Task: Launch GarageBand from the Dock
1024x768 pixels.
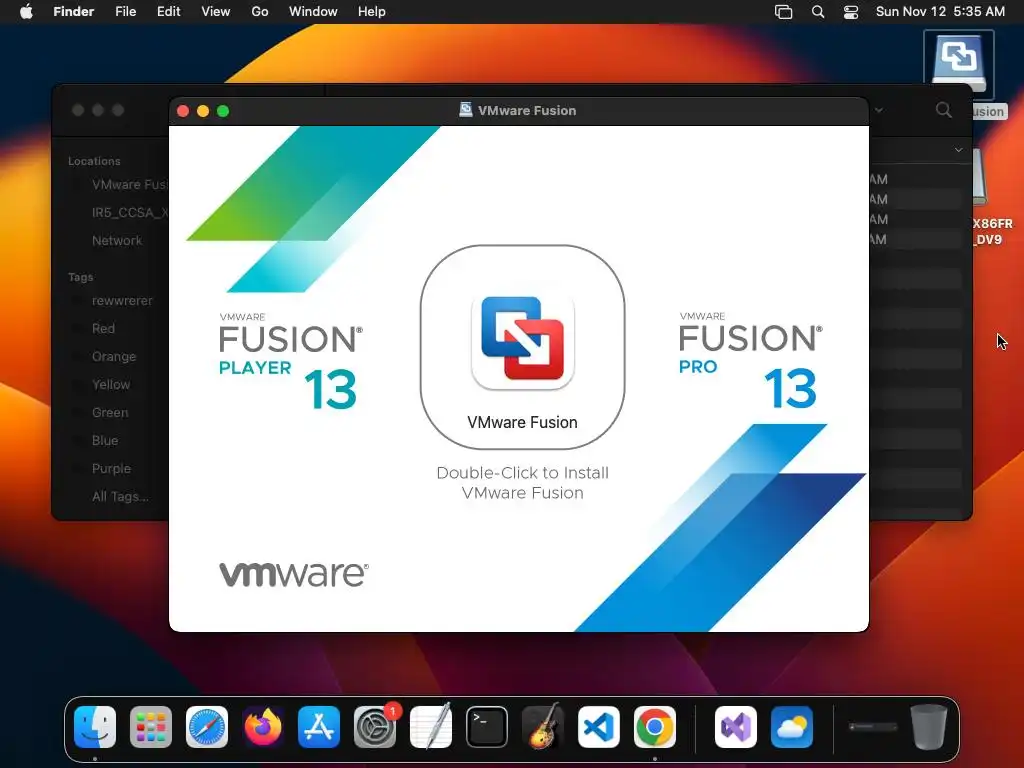Action: click(x=543, y=727)
